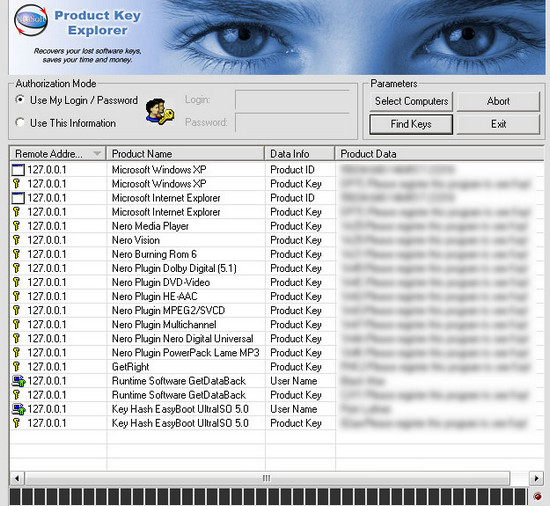This screenshot has height=506, width=550.
Task: Click key icon of Nero Plugin MPEG2/SVCD row
Action: tap(16, 310)
